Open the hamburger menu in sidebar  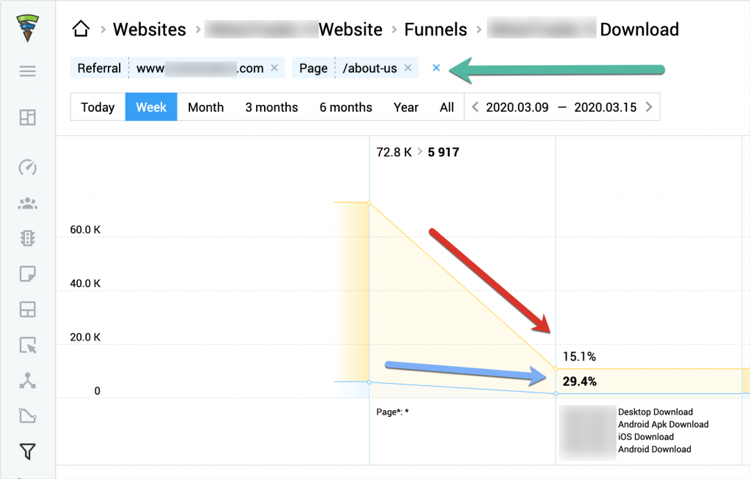pyautogui.click(x=28, y=71)
